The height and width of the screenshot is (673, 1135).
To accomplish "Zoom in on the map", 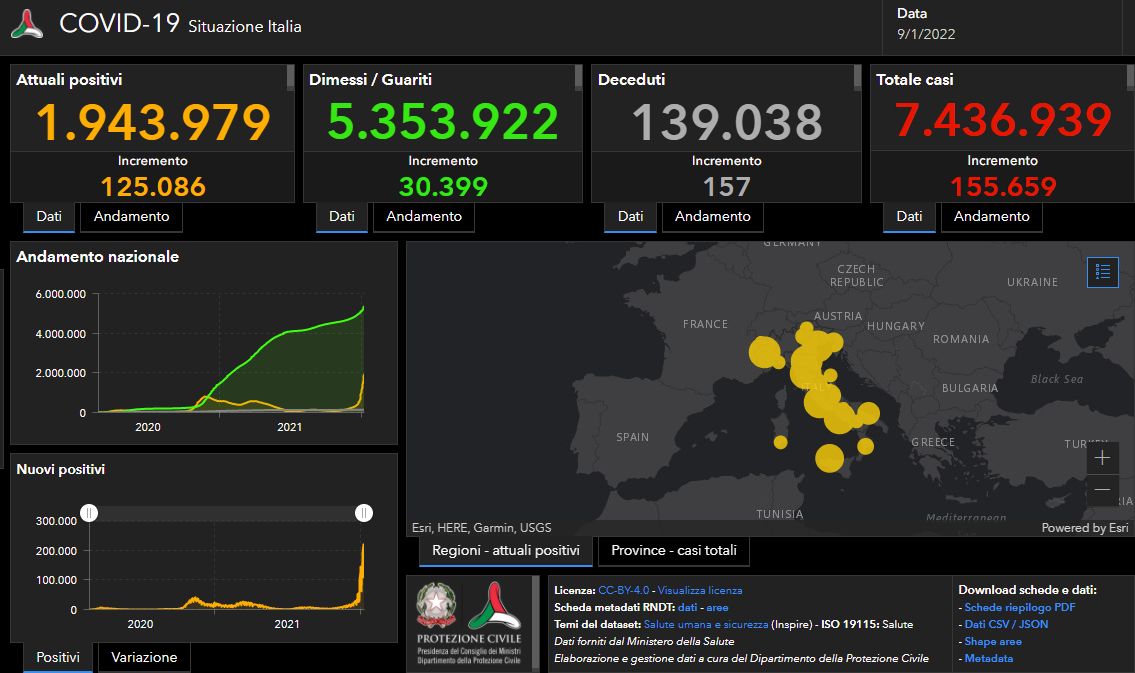I will 1102,458.
